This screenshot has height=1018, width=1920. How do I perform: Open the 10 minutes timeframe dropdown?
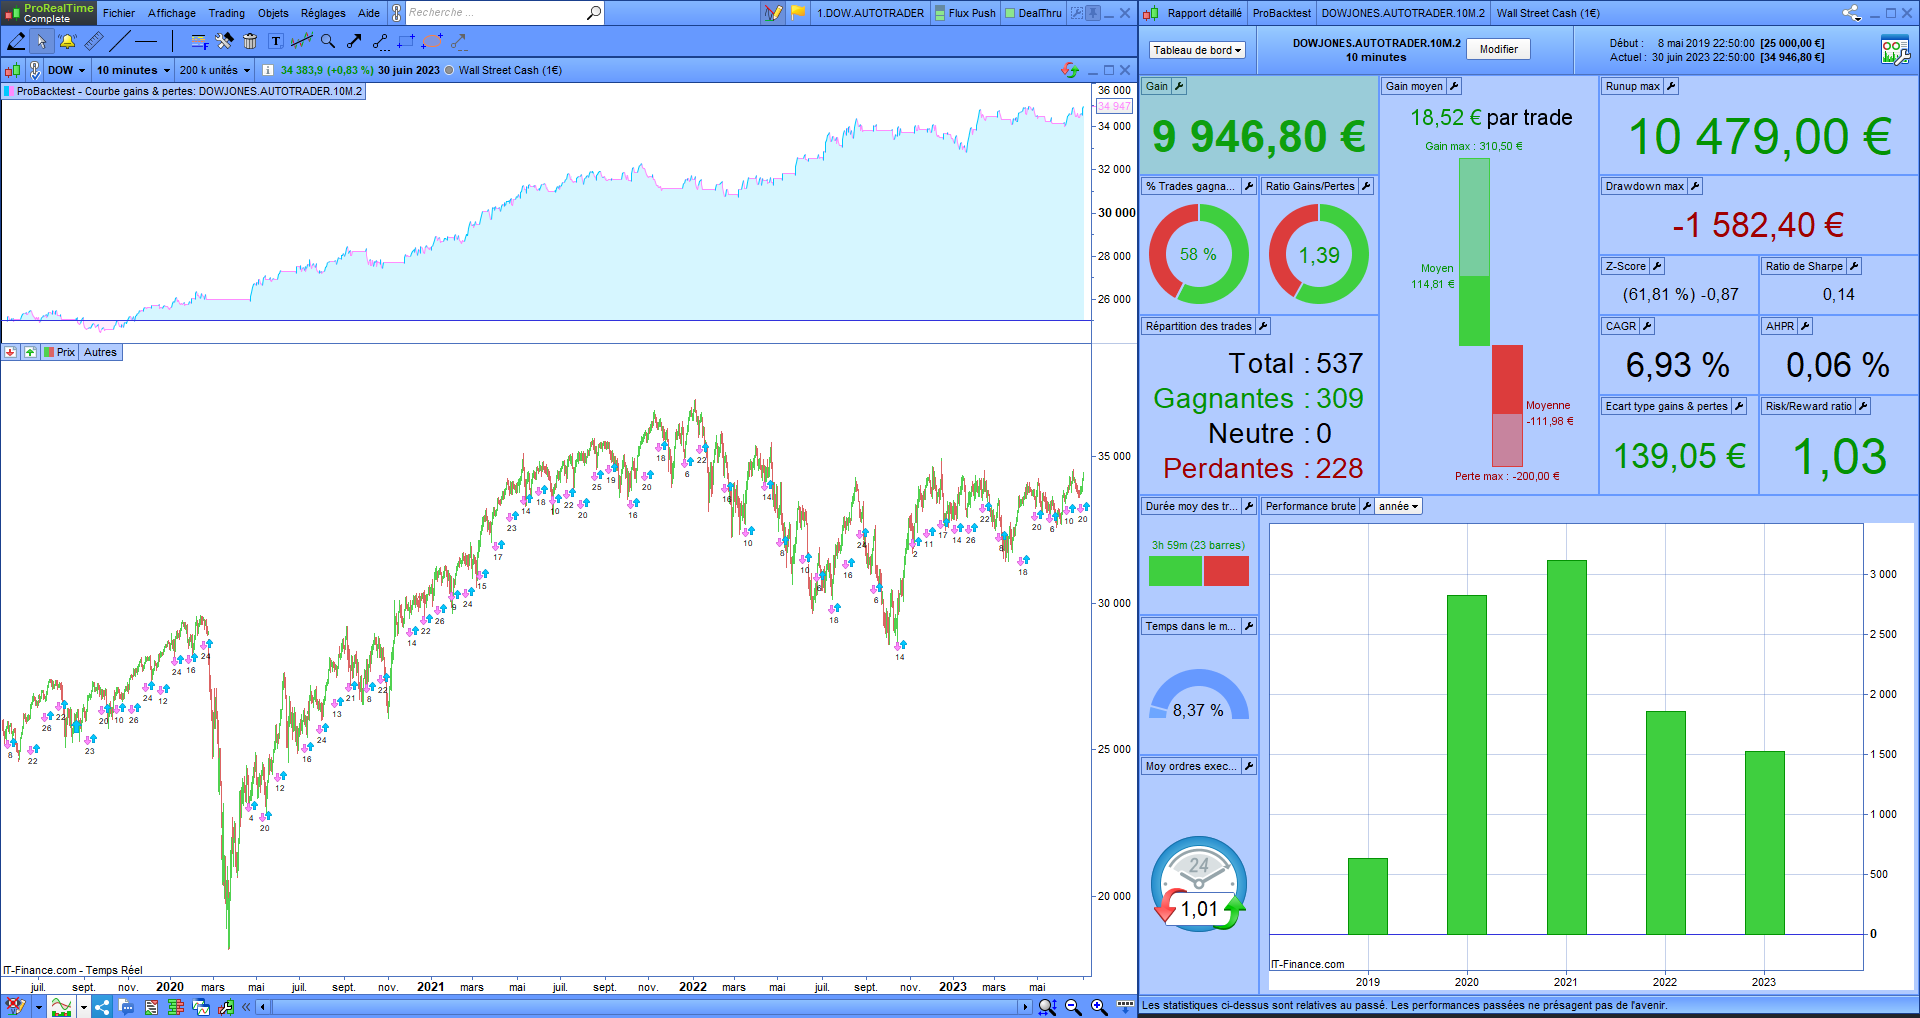tap(133, 70)
